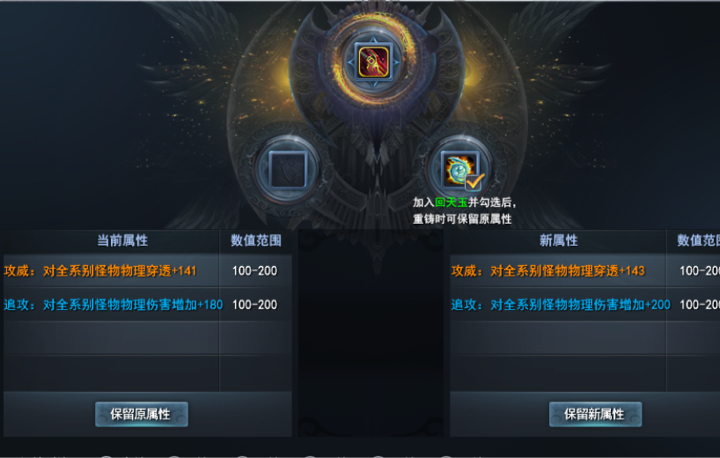The width and height of the screenshot is (720, 458).
Task: Open the green 回天玉 item link
Action: pos(451,202)
